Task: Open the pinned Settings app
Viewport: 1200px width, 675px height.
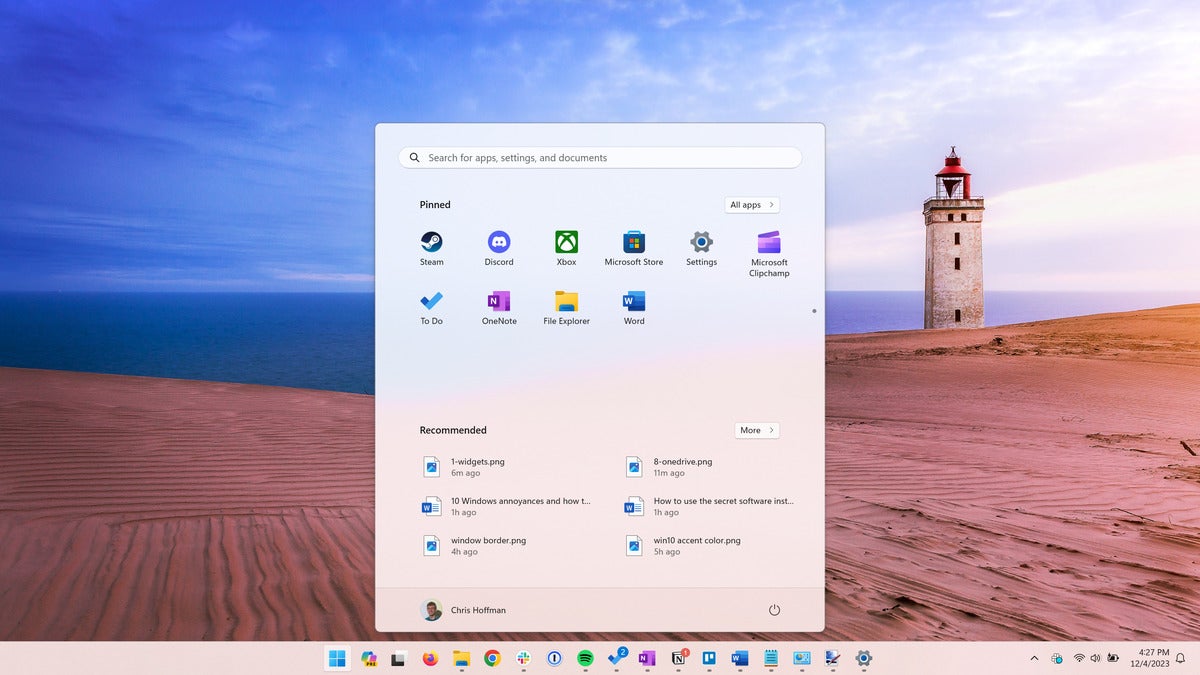Action: 701,248
